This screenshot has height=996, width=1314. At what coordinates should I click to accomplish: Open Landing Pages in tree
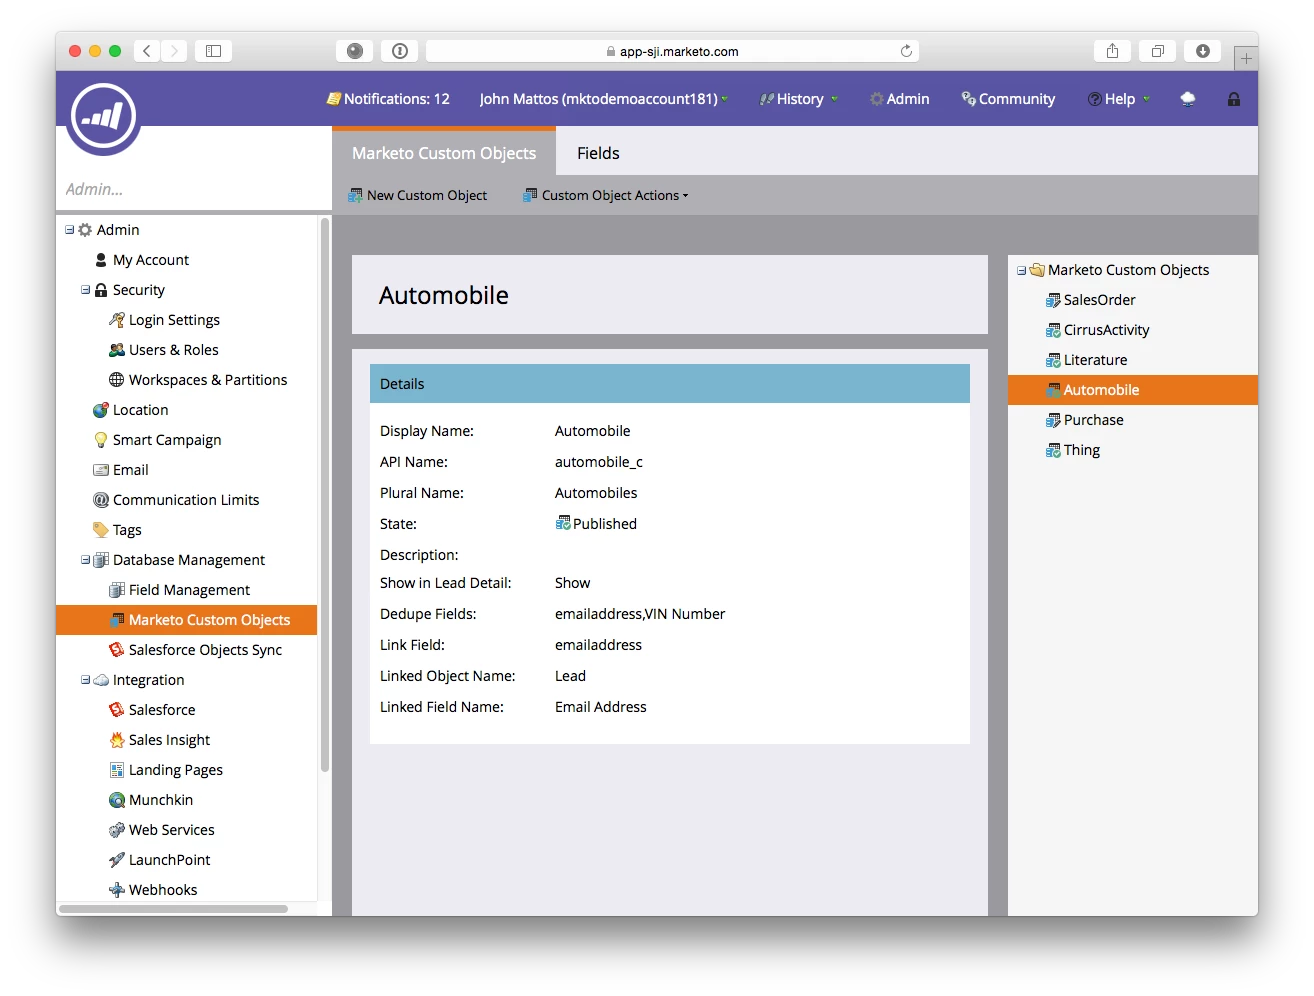pos(175,770)
